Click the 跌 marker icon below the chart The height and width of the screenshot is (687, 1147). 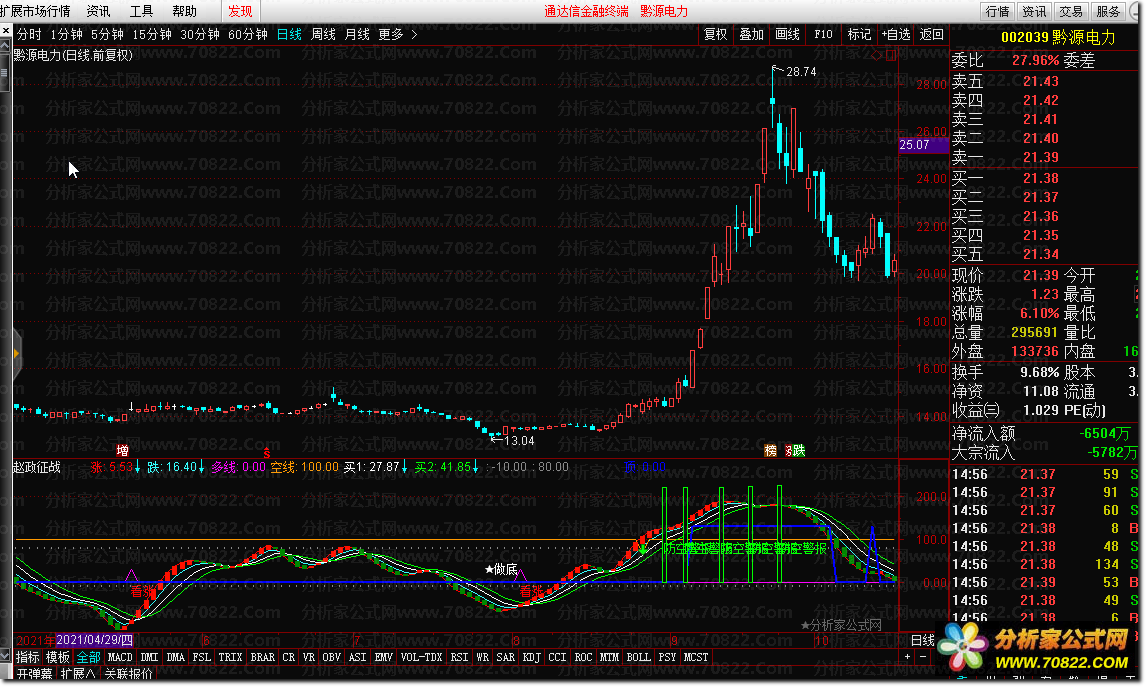click(798, 451)
